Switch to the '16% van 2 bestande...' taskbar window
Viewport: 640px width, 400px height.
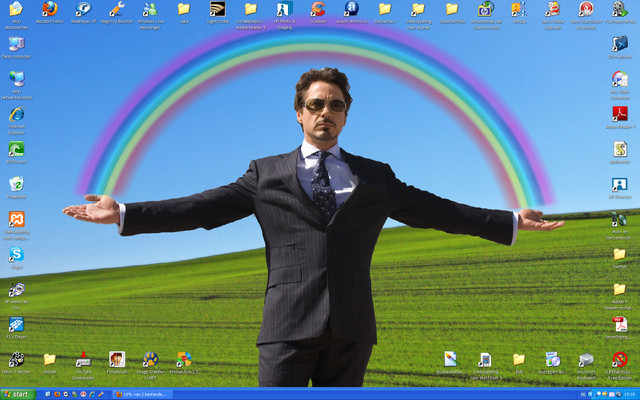coord(142,394)
